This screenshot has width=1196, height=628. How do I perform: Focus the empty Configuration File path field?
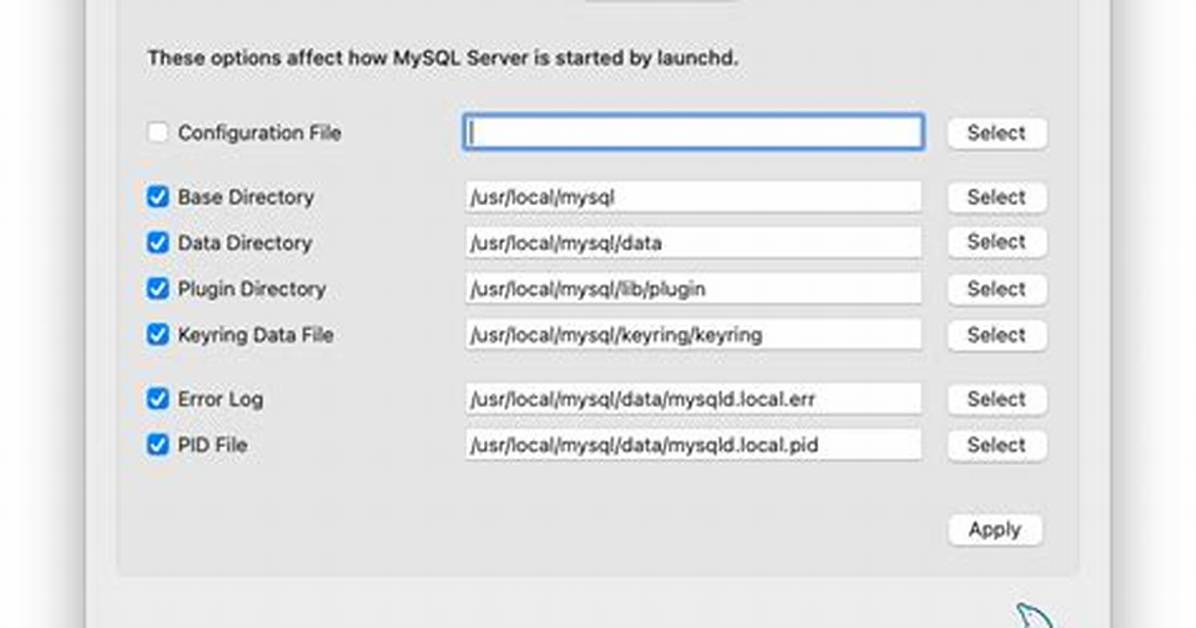693,132
